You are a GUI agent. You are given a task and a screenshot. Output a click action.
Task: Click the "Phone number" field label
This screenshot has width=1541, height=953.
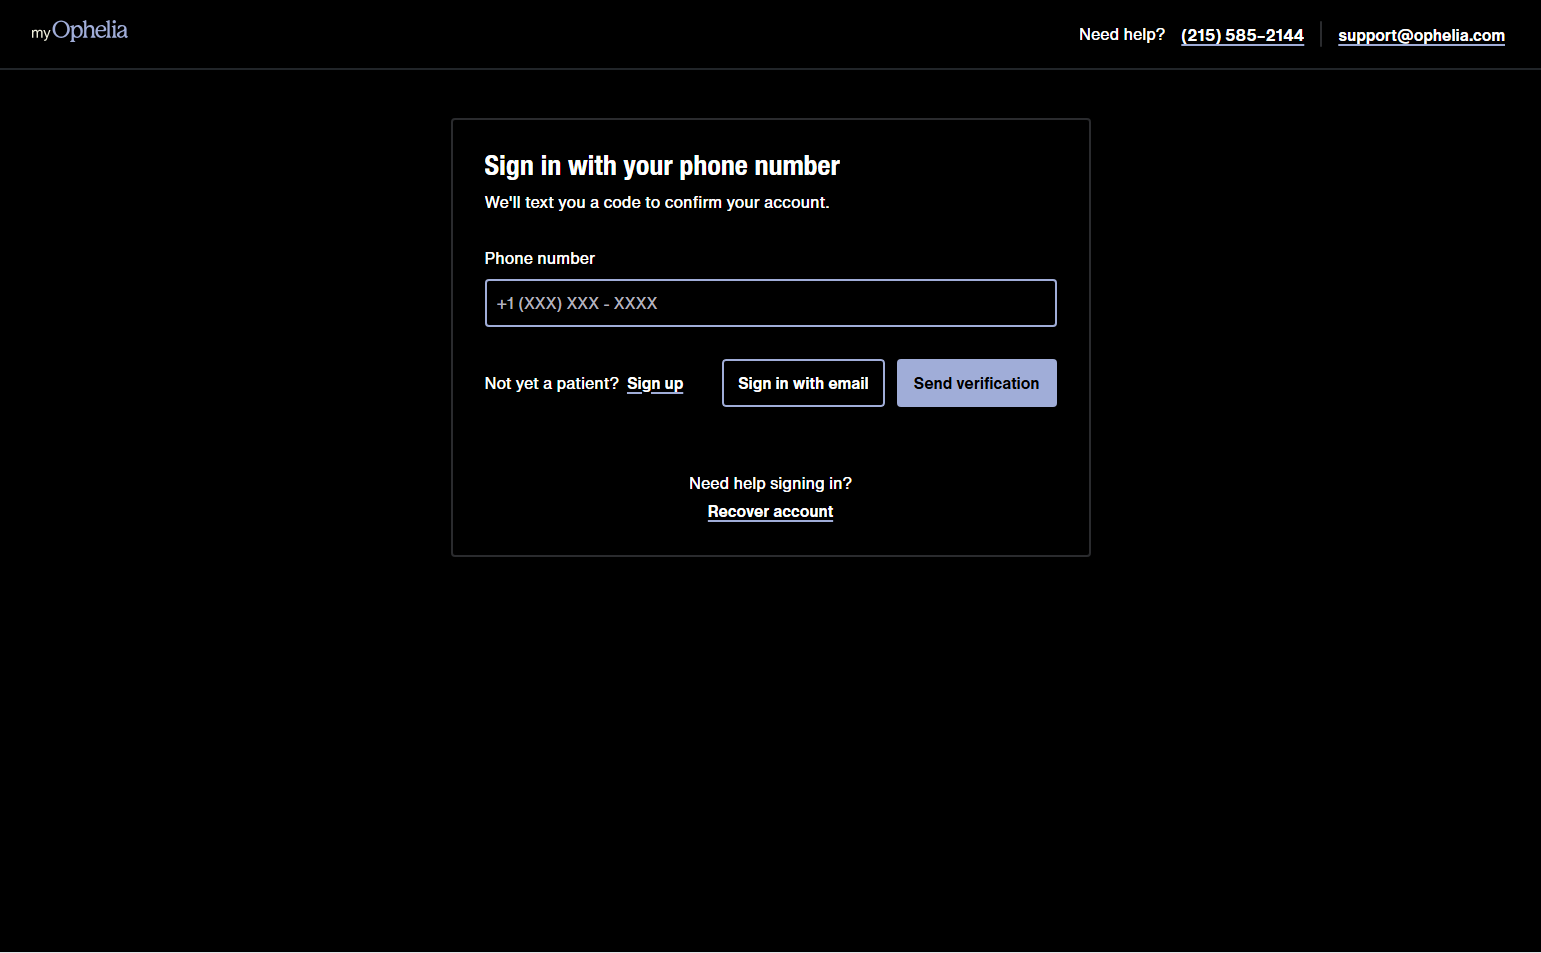pyautogui.click(x=540, y=258)
